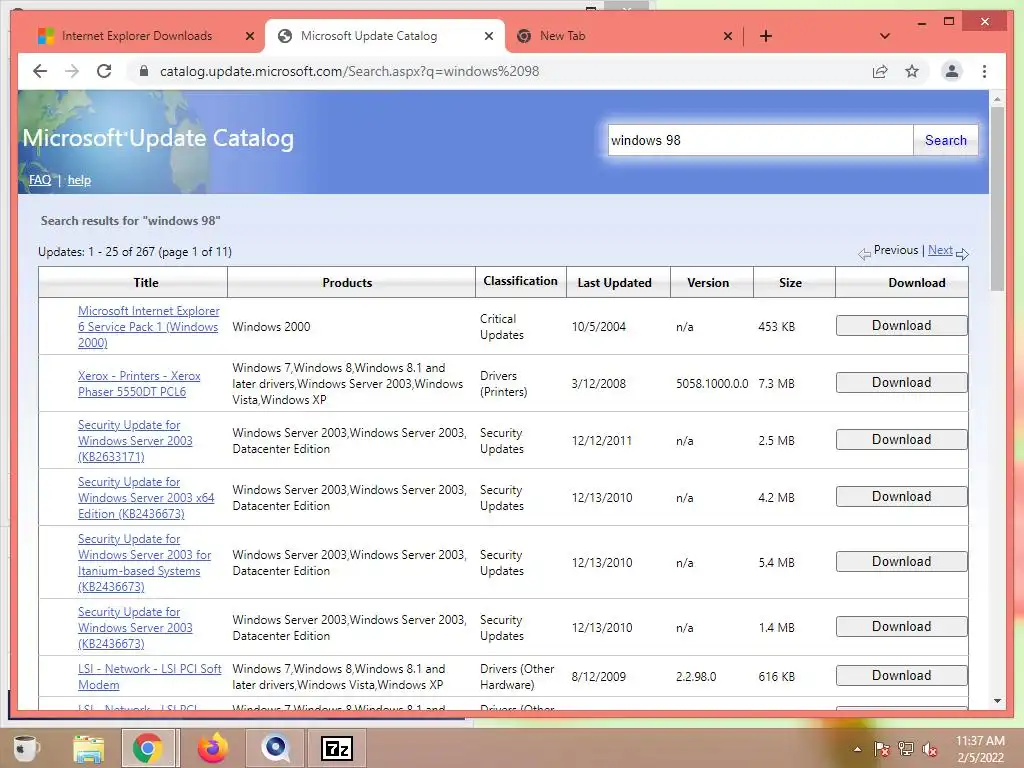
Task: Download the 4.2 MB x64 Edition update
Action: (901, 496)
